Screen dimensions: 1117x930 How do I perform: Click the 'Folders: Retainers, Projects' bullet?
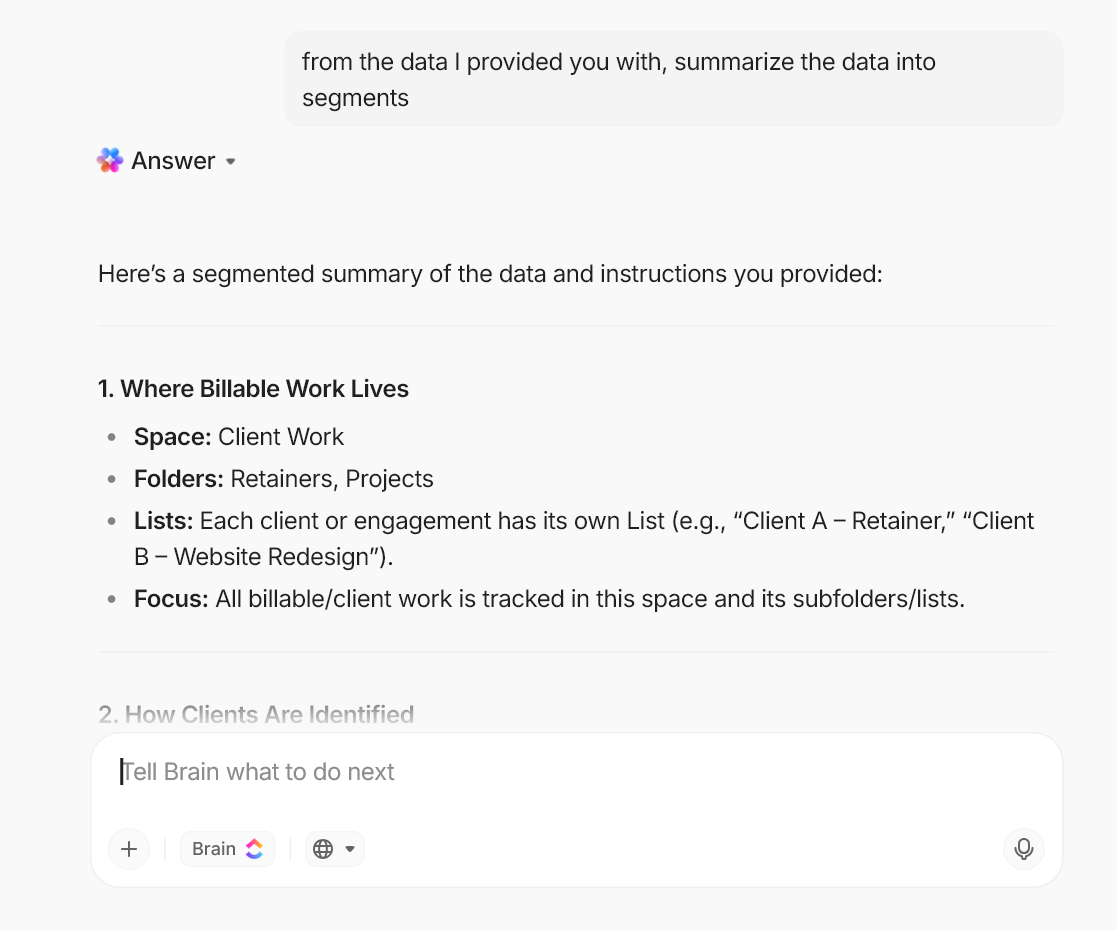[284, 479]
